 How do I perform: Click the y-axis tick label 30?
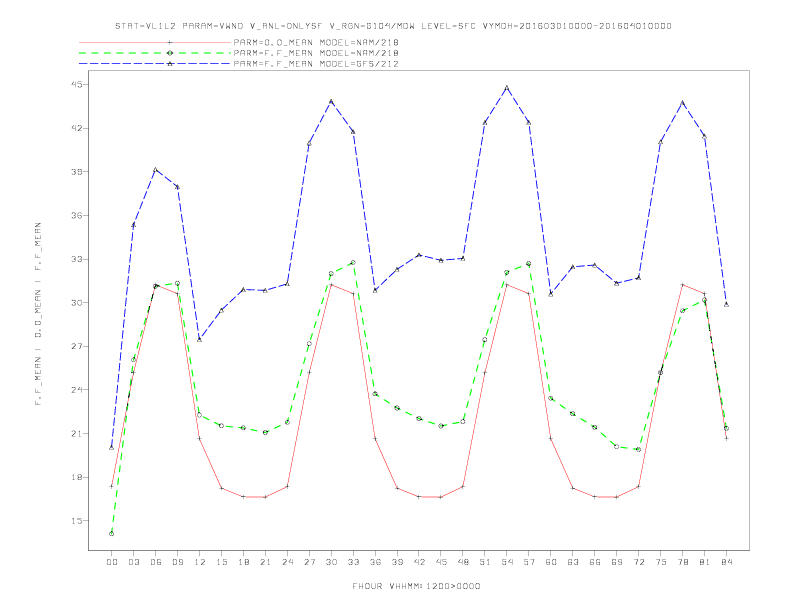[x=75, y=302]
